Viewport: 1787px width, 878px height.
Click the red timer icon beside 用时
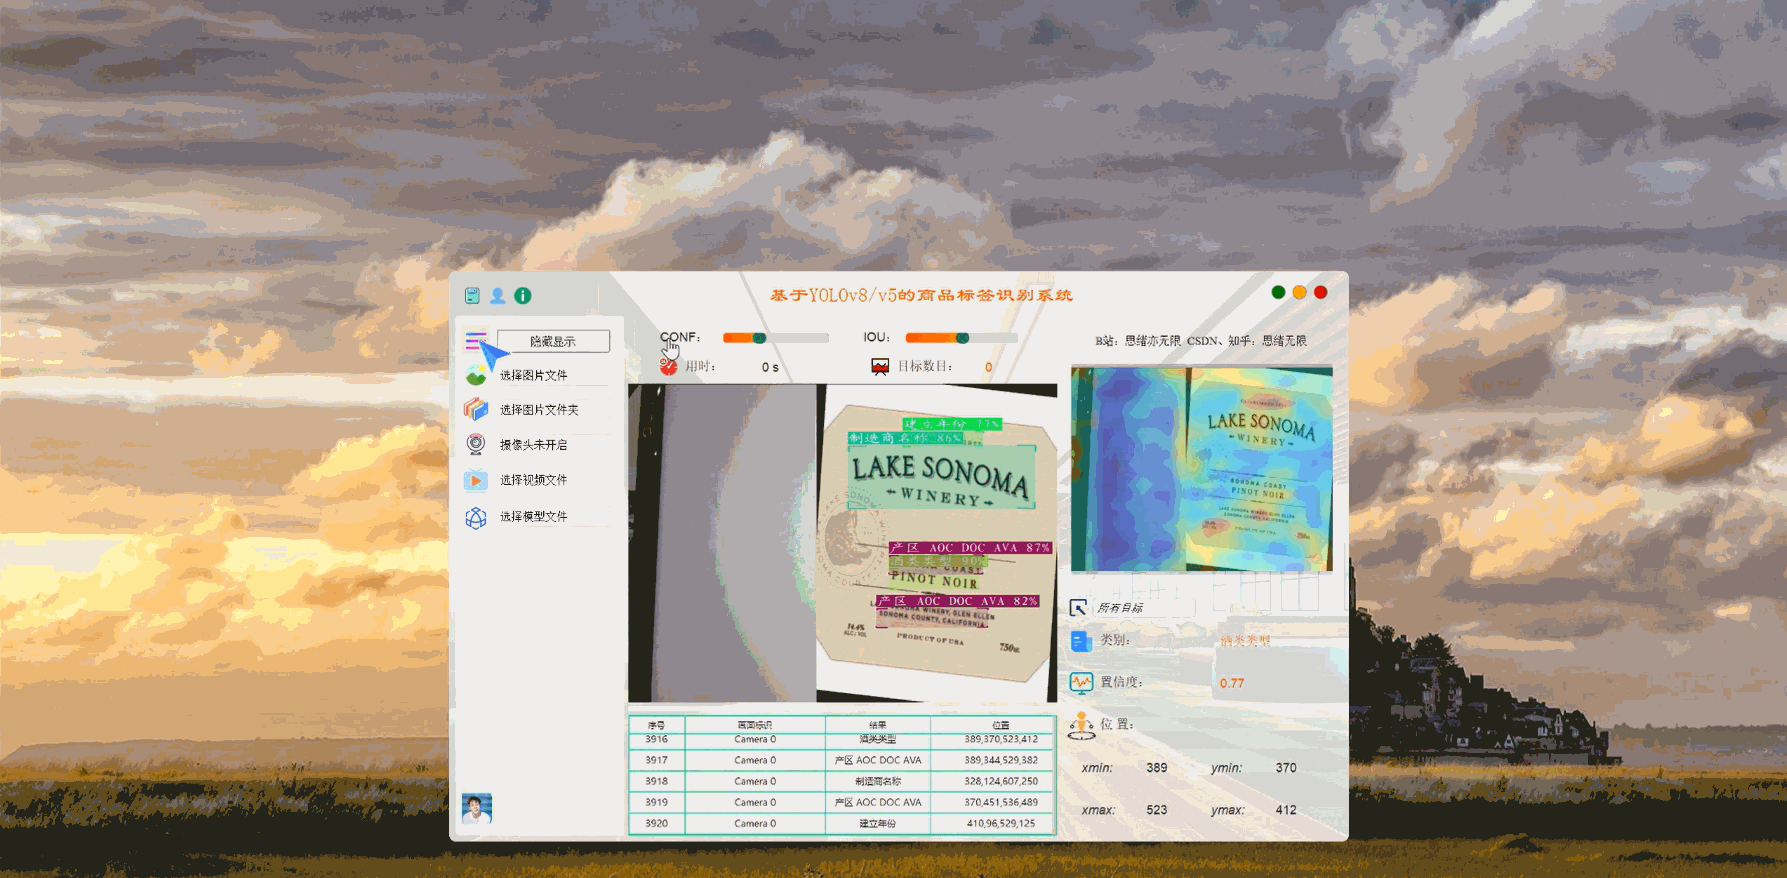(x=668, y=366)
